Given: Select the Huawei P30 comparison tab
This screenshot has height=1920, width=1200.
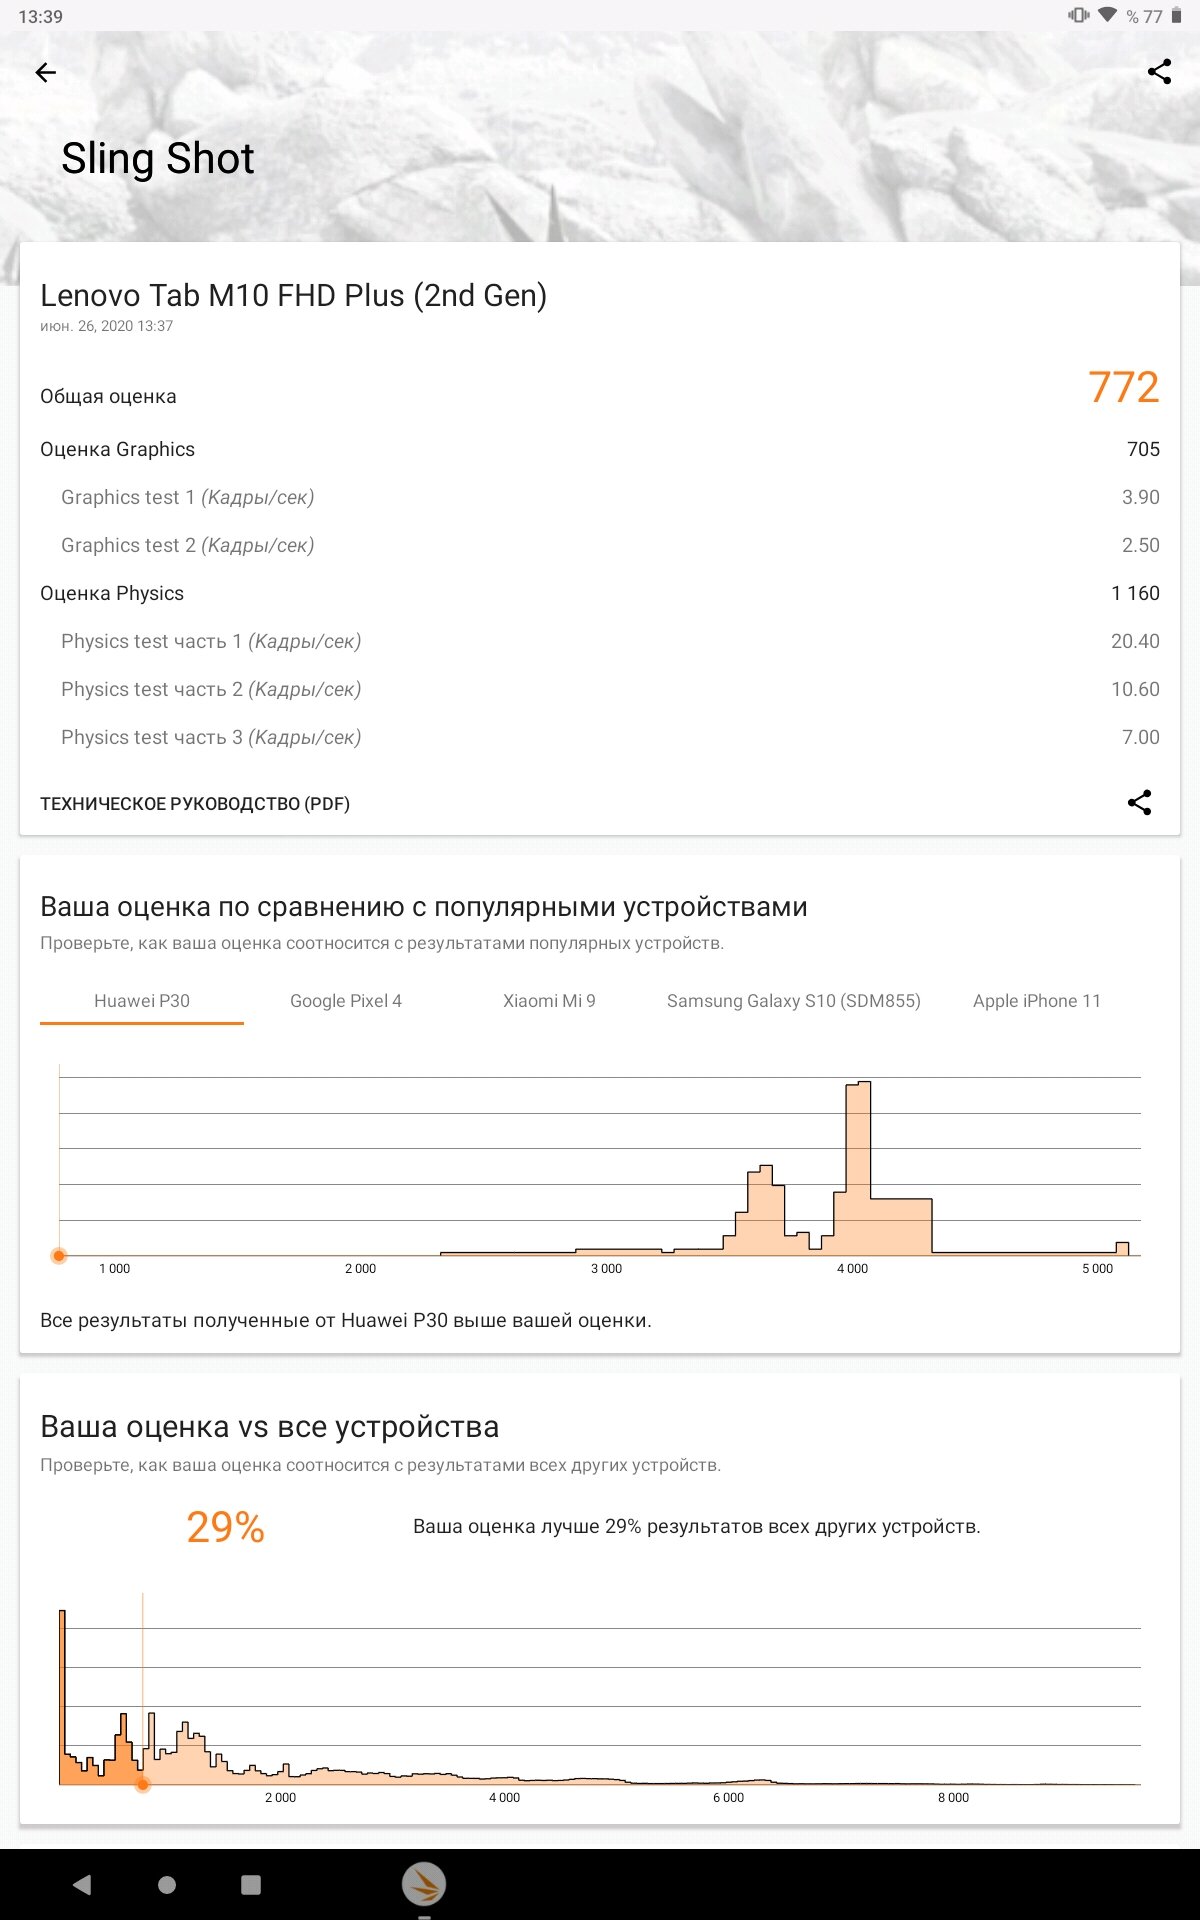Looking at the screenshot, I should tap(142, 1001).
